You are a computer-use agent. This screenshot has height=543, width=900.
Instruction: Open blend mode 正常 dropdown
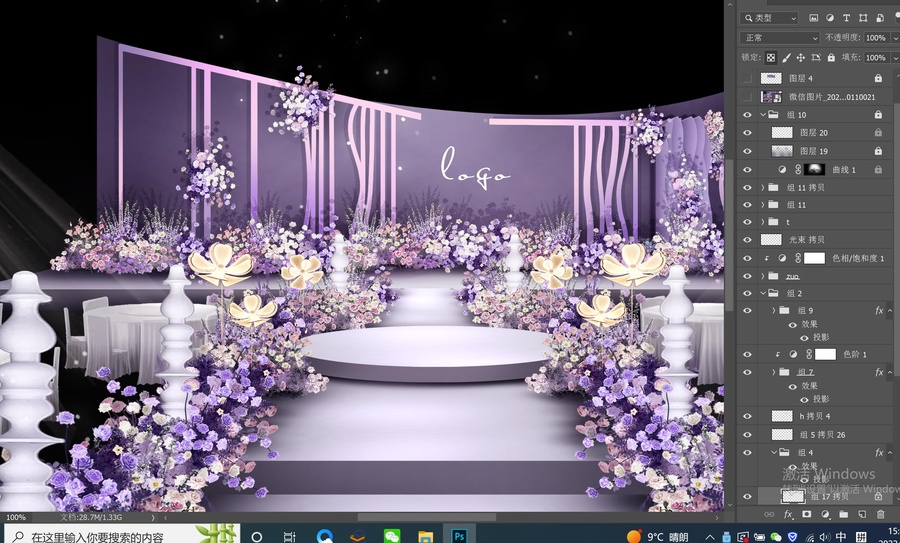pyautogui.click(x=779, y=38)
